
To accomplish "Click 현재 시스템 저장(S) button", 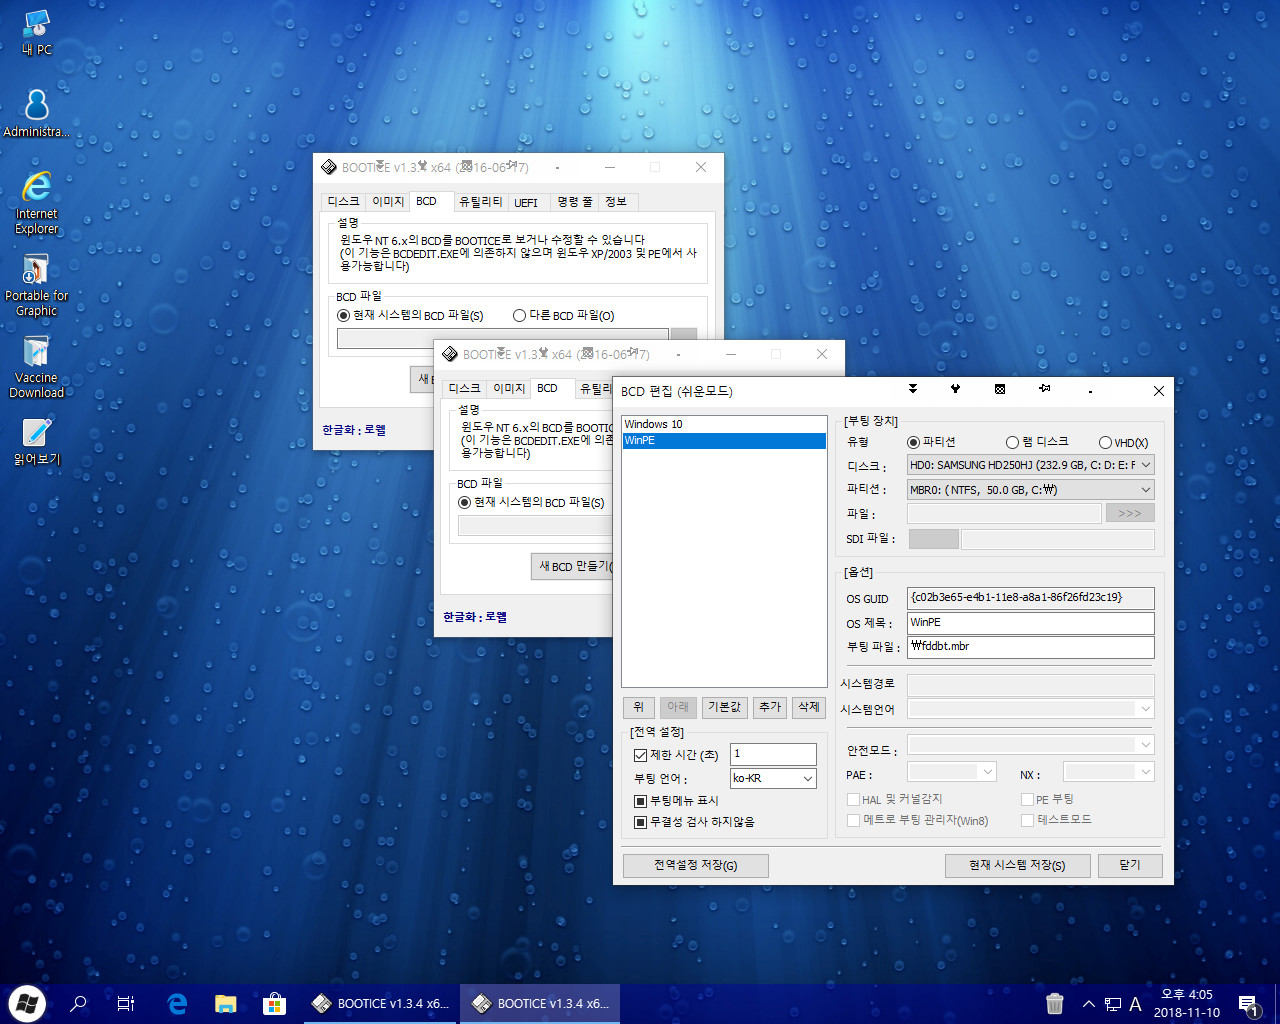I will tap(1017, 865).
